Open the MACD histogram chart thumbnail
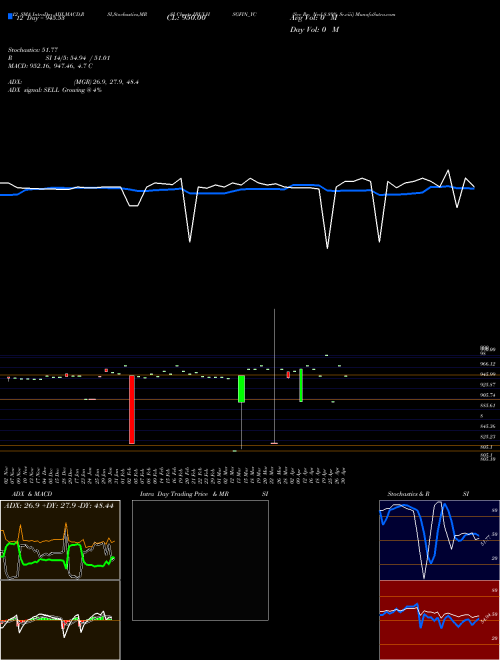This screenshot has width=500, height=660. click(60, 620)
